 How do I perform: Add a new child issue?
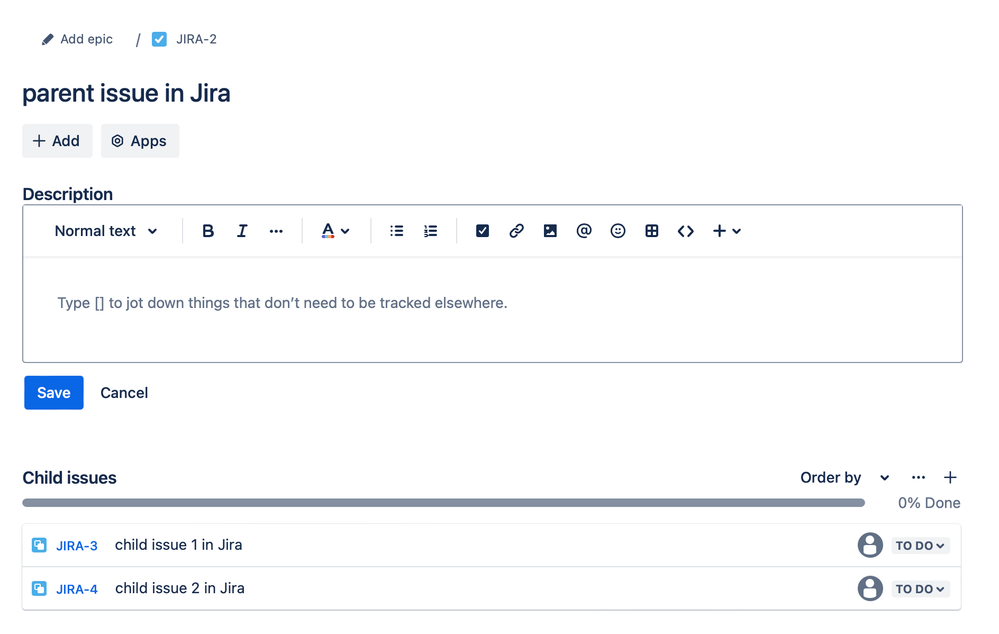tap(950, 477)
